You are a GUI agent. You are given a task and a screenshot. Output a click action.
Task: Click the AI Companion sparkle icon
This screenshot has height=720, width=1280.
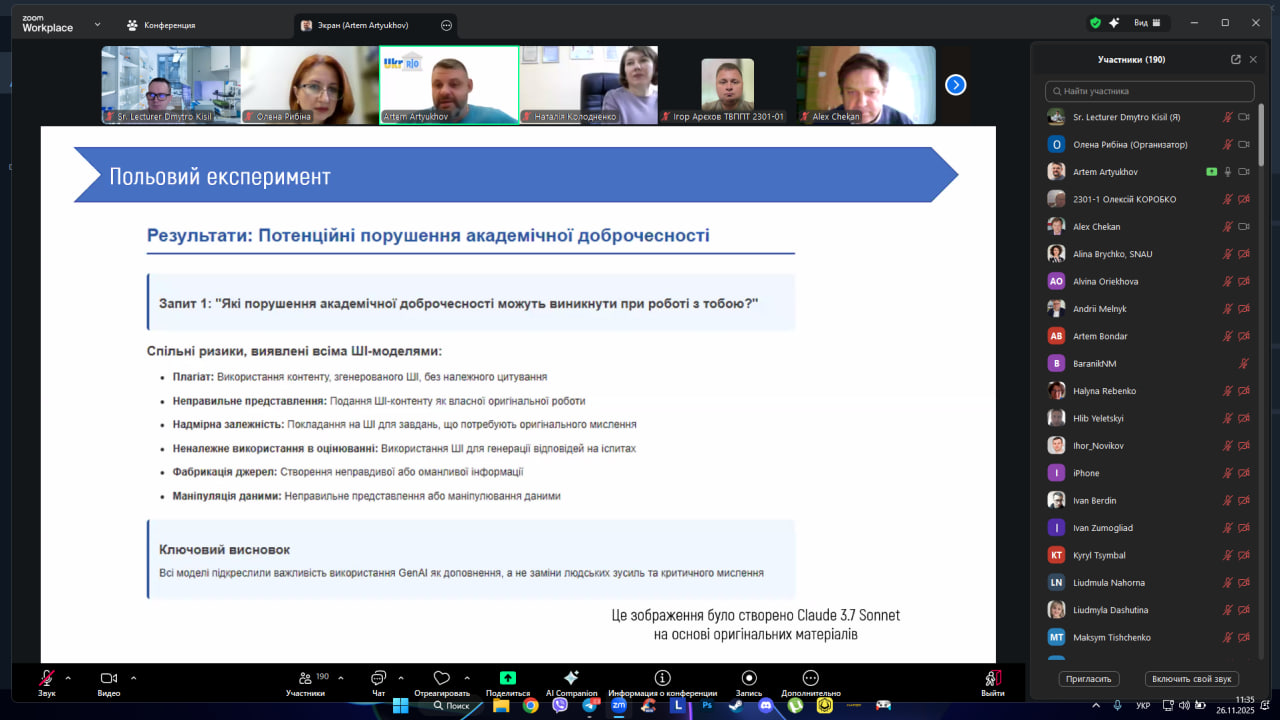tap(571, 678)
